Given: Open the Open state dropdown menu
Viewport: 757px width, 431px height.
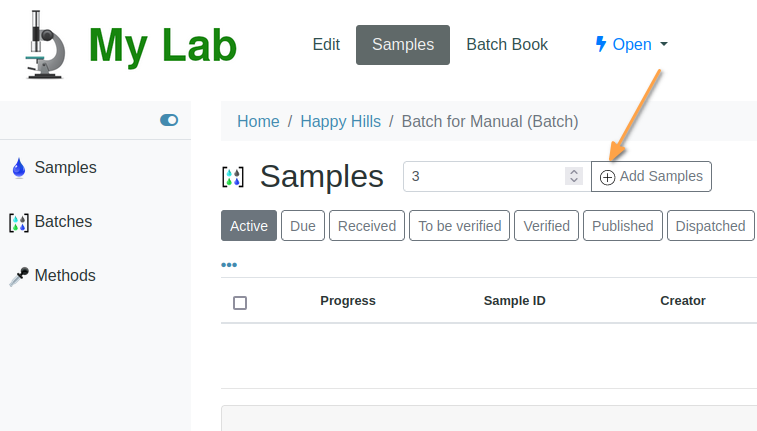Looking at the screenshot, I should tap(632, 44).
